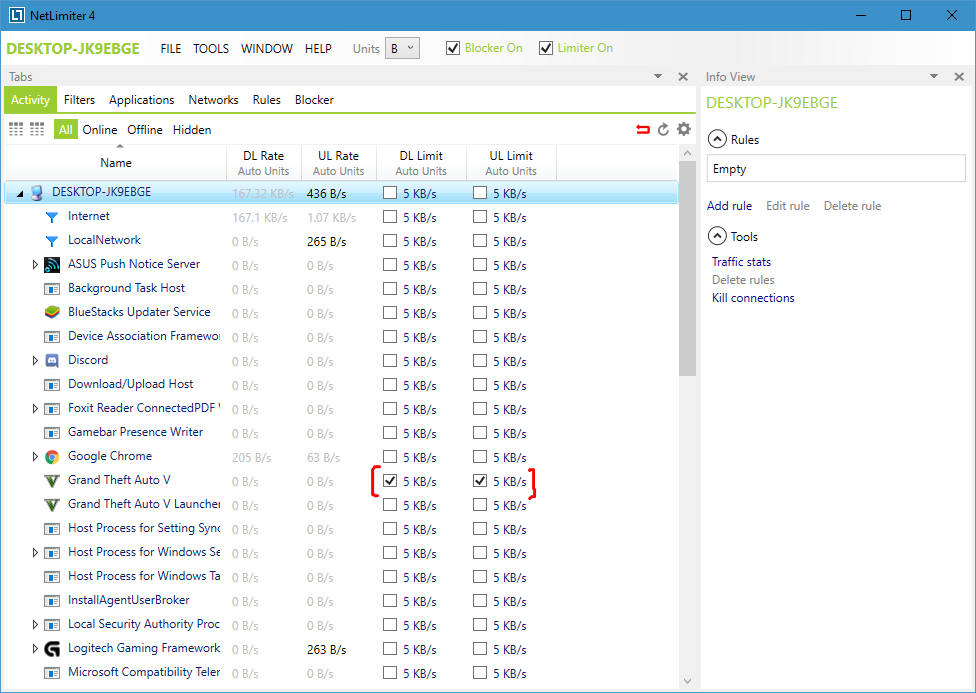
Task: Open the TOOLS menu
Action: tap(211, 49)
